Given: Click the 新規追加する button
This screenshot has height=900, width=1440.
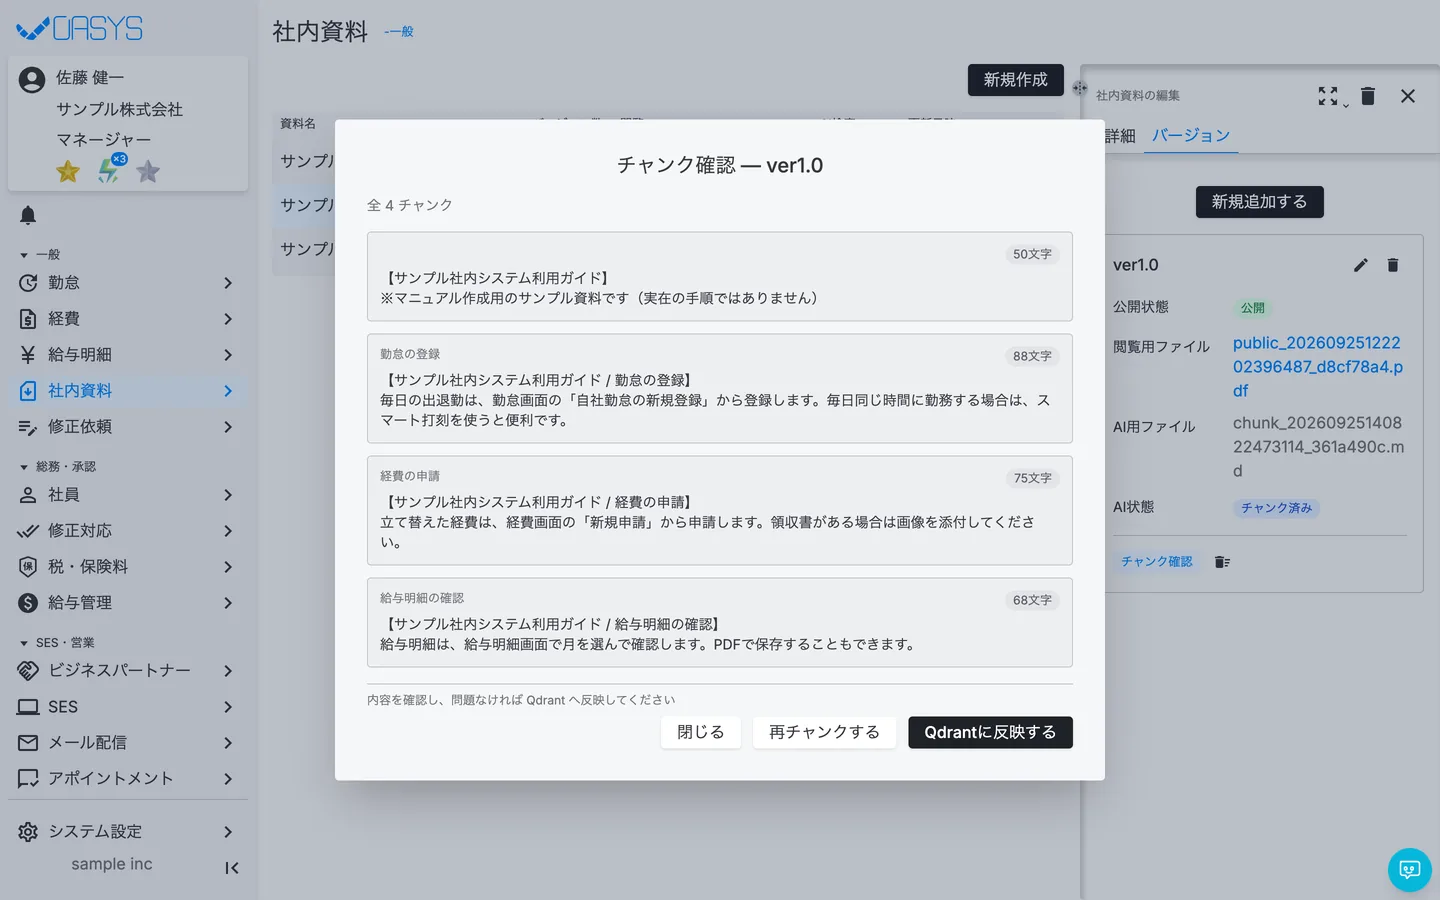Looking at the screenshot, I should click(x=1259, y=202).
